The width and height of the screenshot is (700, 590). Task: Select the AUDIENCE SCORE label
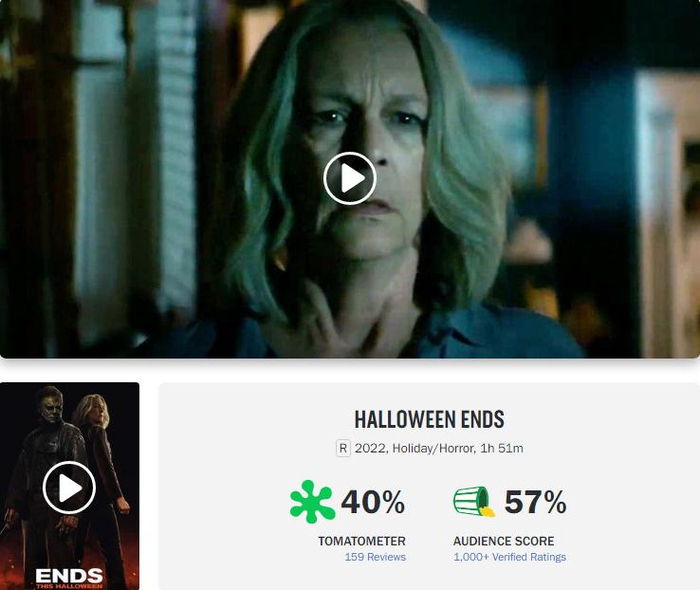[504, 541]
